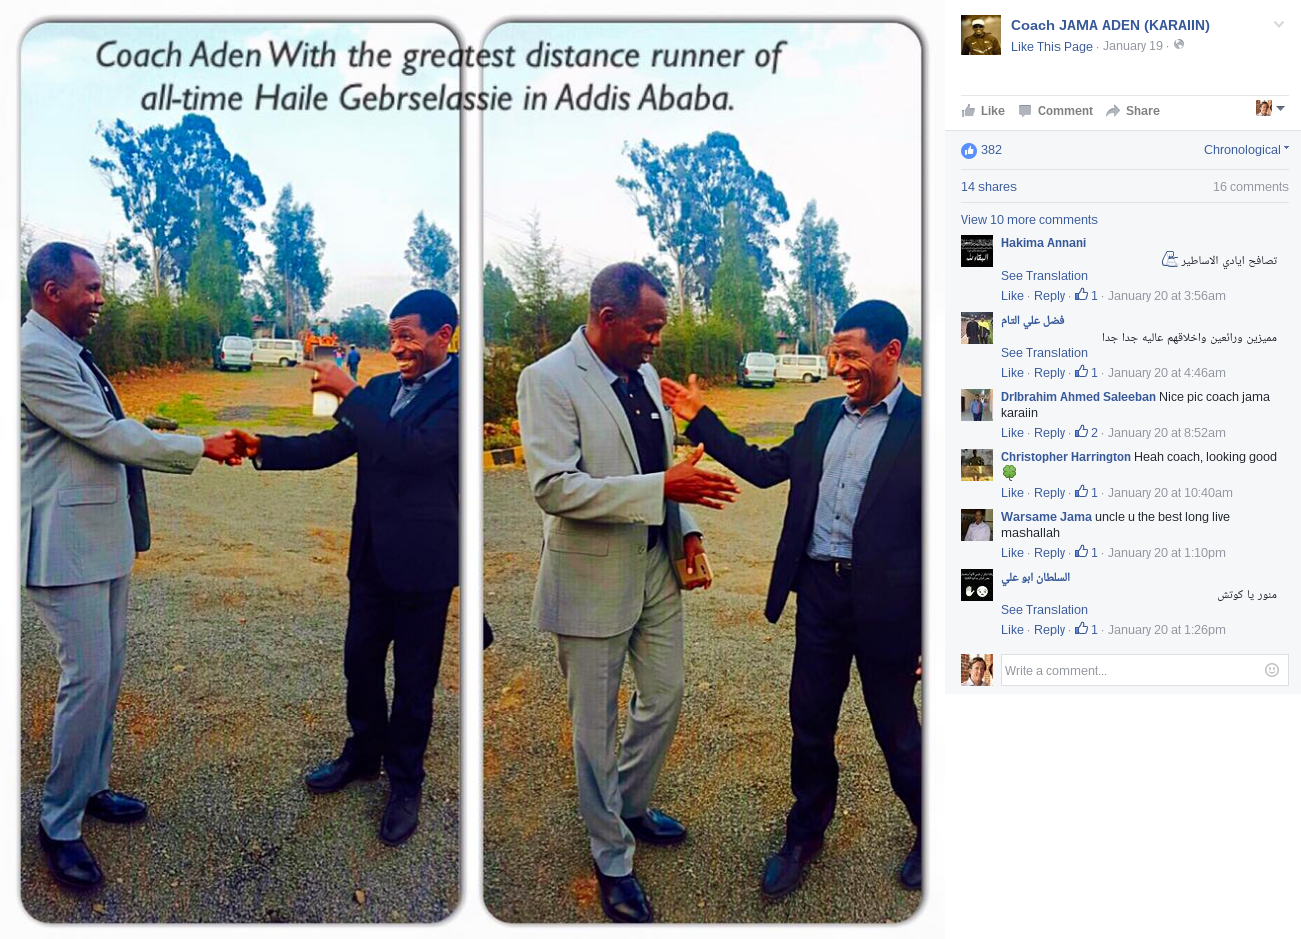Open DrIbrahim Ahmed Saleeban's profile name
1301x939 pixels.
pos(1078,397)
